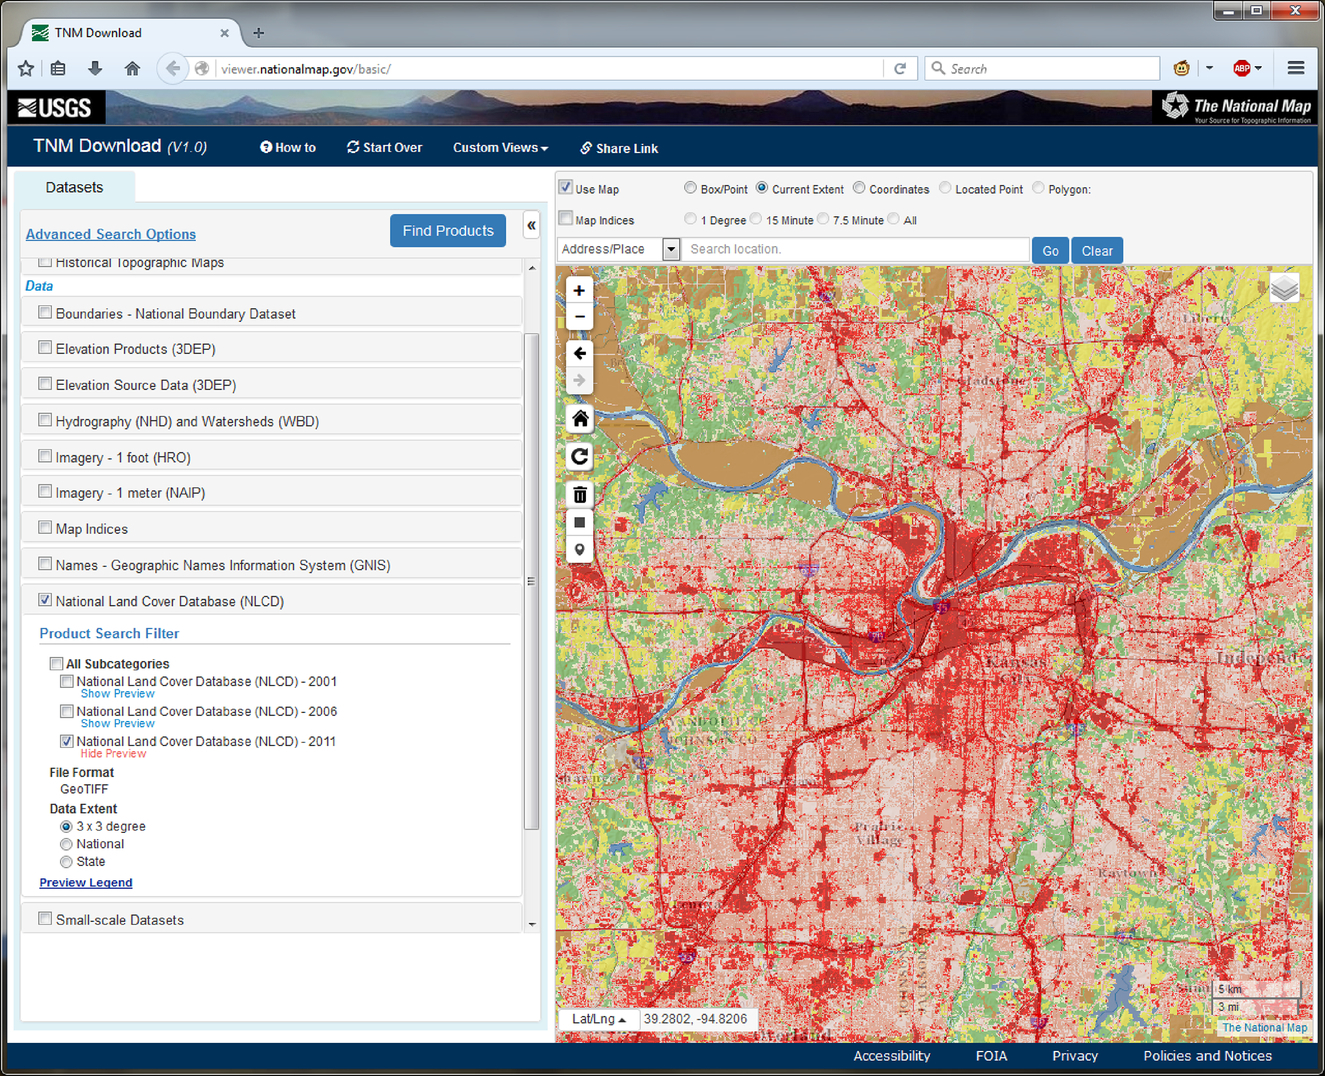The image size is (1325, 1076).
Task: Expand the Custom Views menu
Action: pyautogui.click(x=500, y=148)
